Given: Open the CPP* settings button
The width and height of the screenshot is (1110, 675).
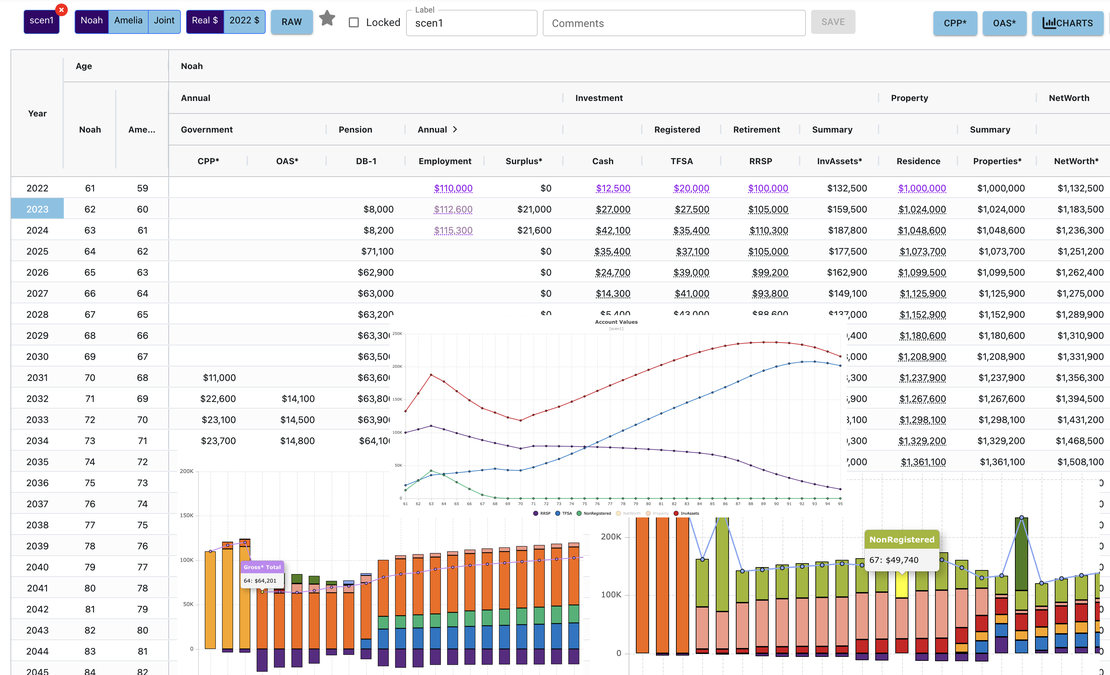Looking at the screenshot, I should tap(954, 23).
